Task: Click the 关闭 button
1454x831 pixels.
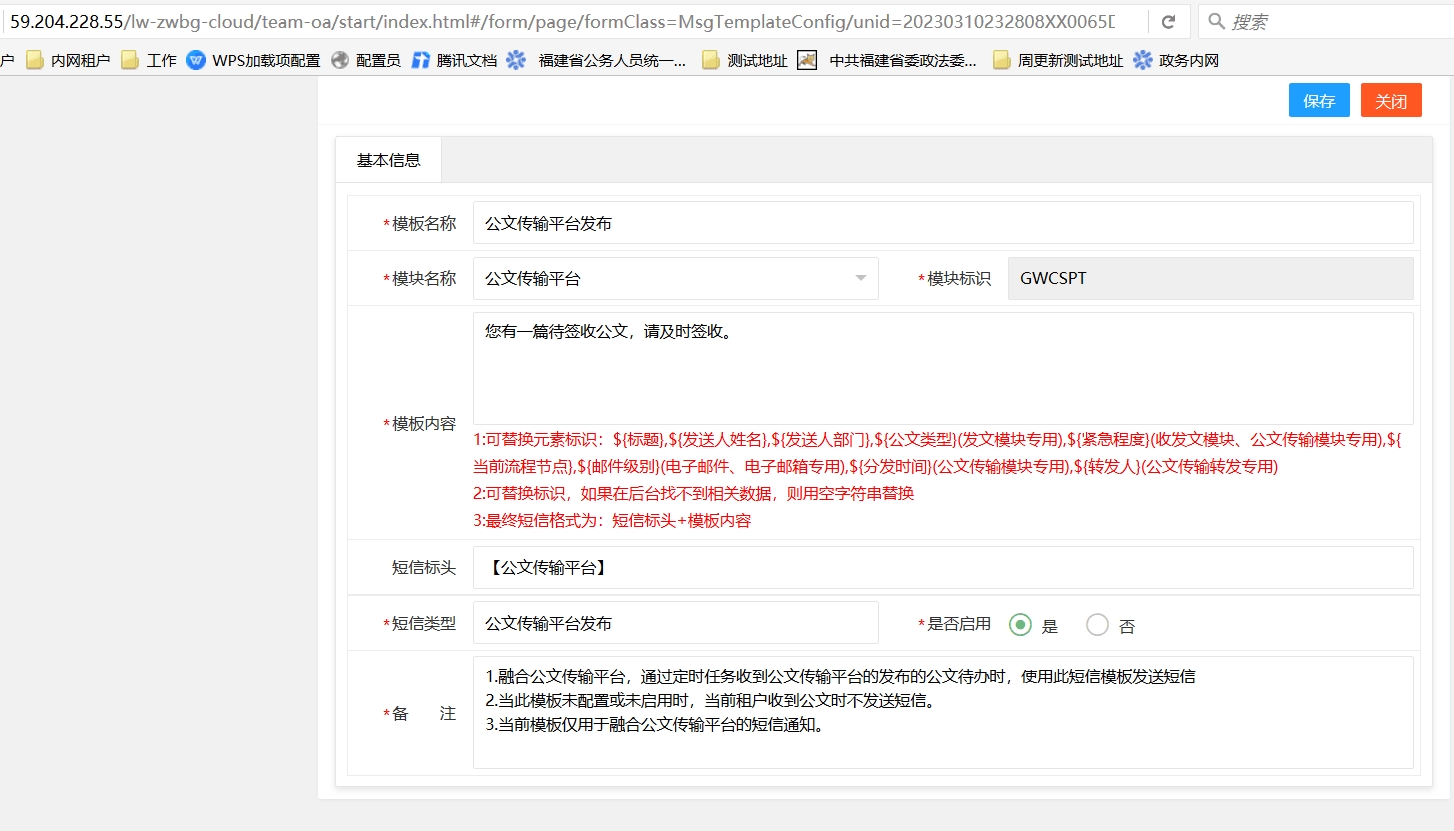Action: click(x=1391, y=101)
